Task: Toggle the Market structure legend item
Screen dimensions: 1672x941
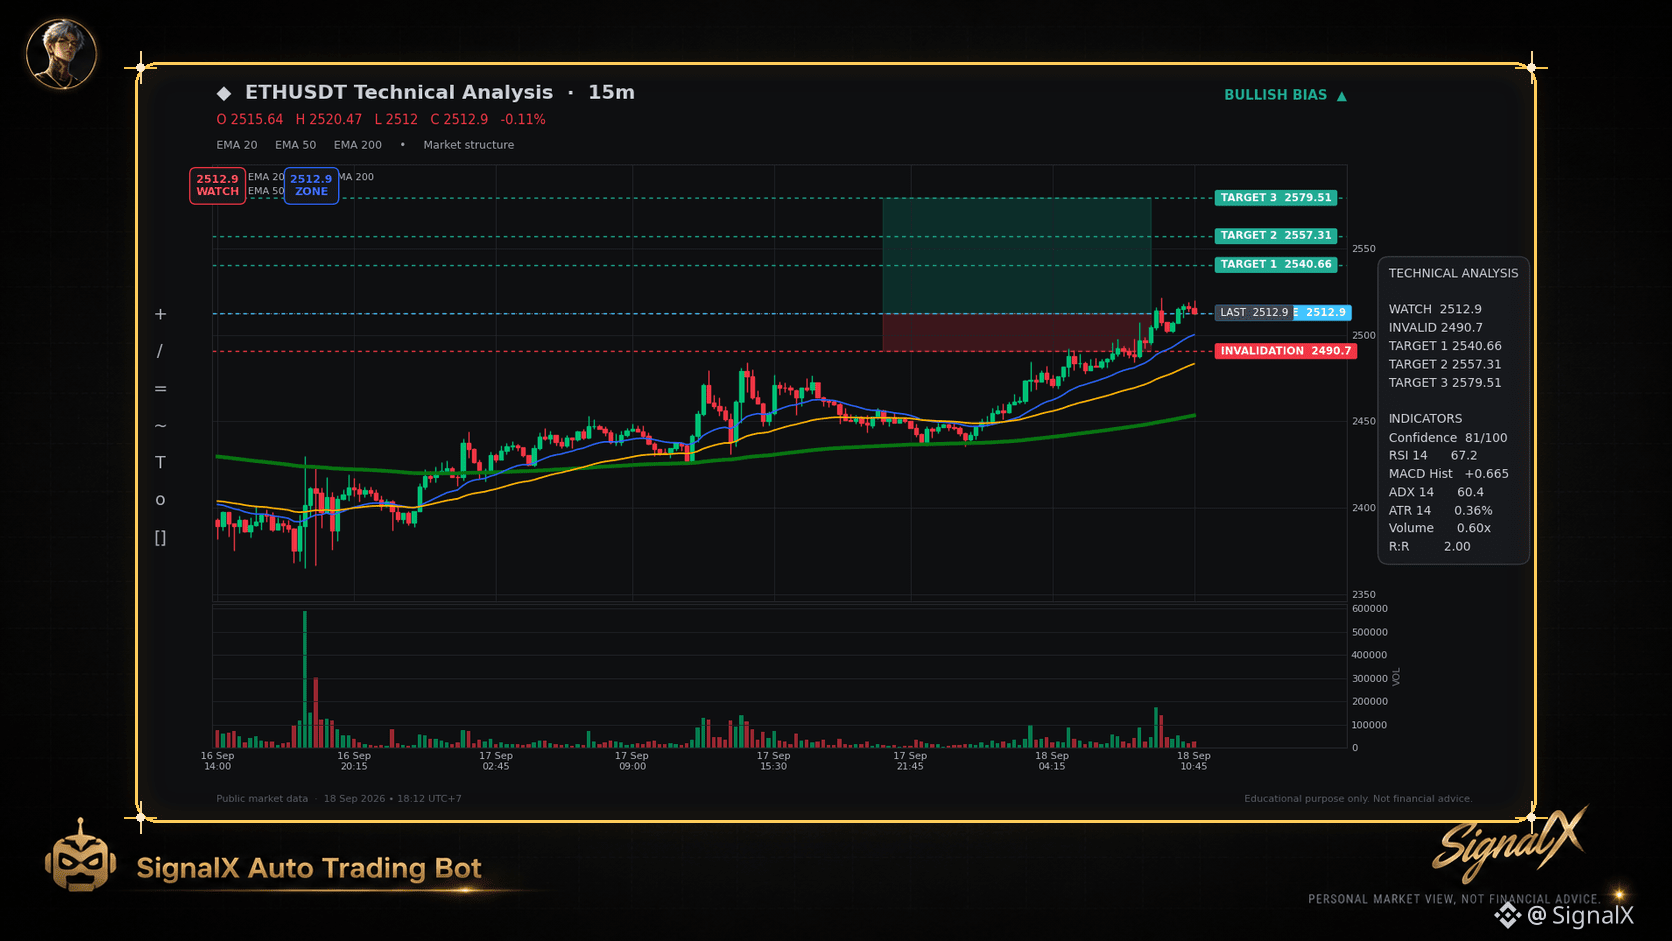Action: (x=468, y=145)
